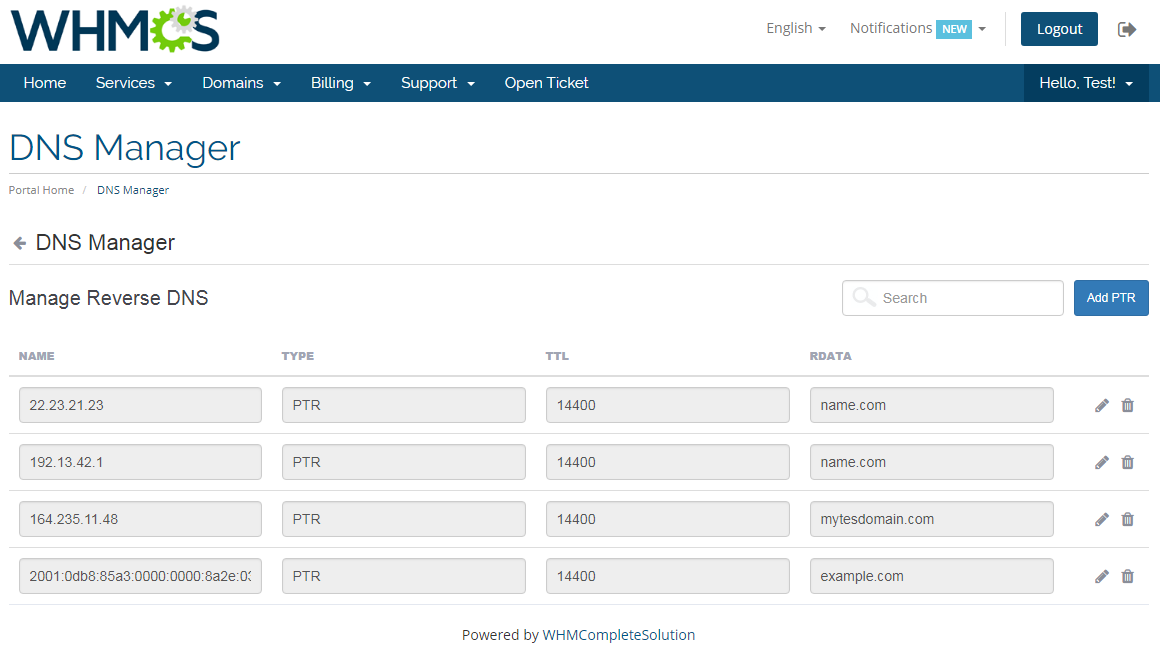The height and width of the screenshot is (649, 1160).
Task: Click the logout door icon in the header
Action: click(1127, 29)
